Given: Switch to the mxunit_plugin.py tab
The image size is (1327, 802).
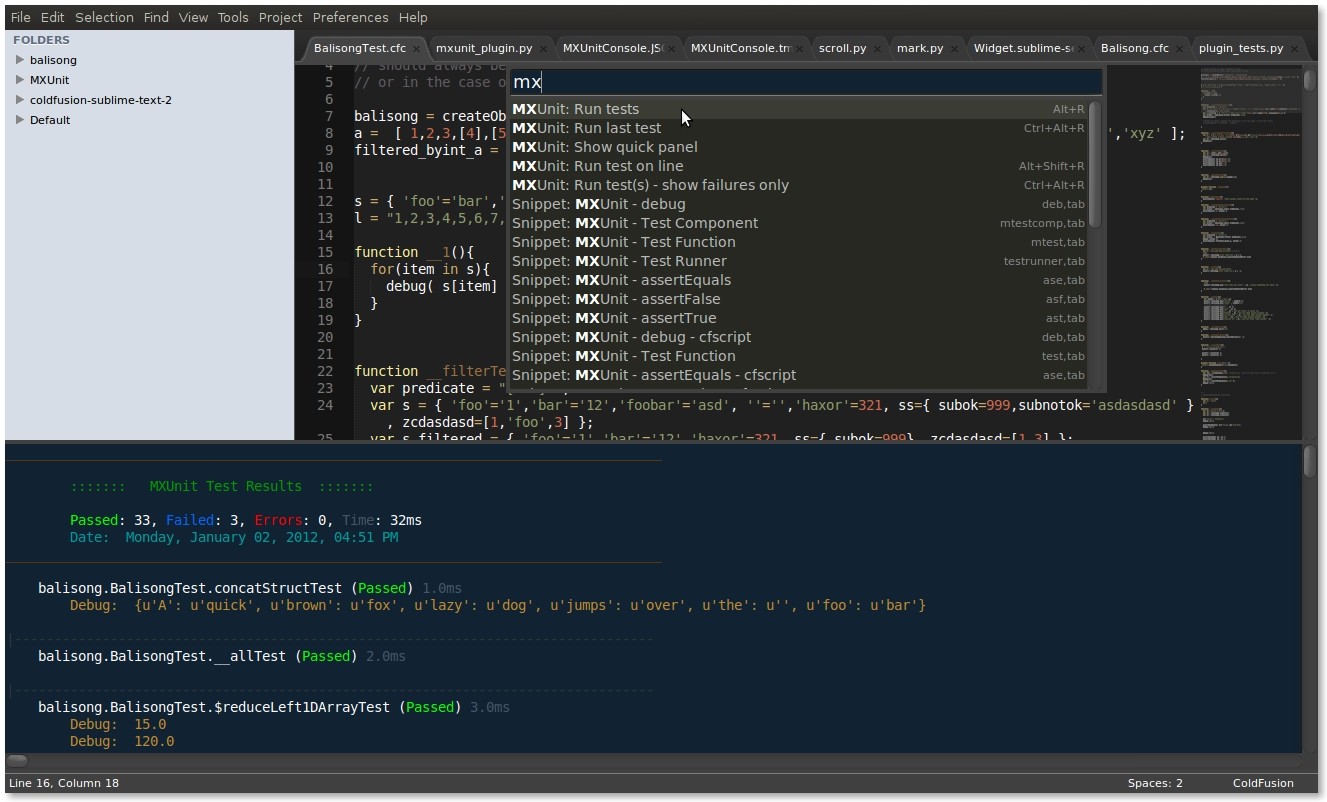Looking at the screenshot, I should click(485, 47).
